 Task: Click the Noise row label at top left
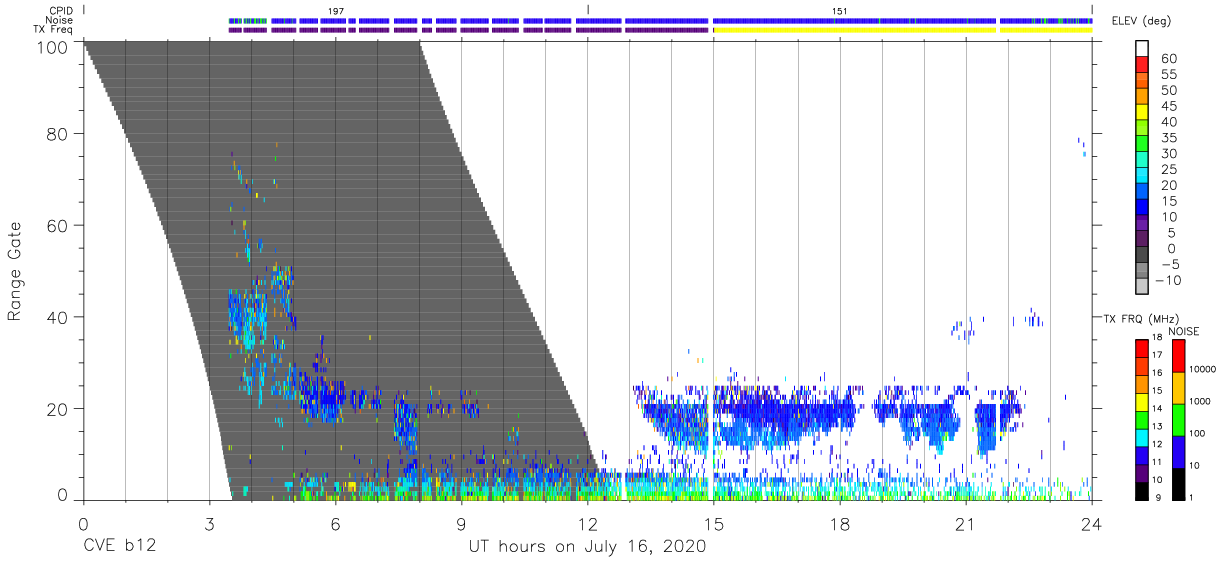coord(60,19)
